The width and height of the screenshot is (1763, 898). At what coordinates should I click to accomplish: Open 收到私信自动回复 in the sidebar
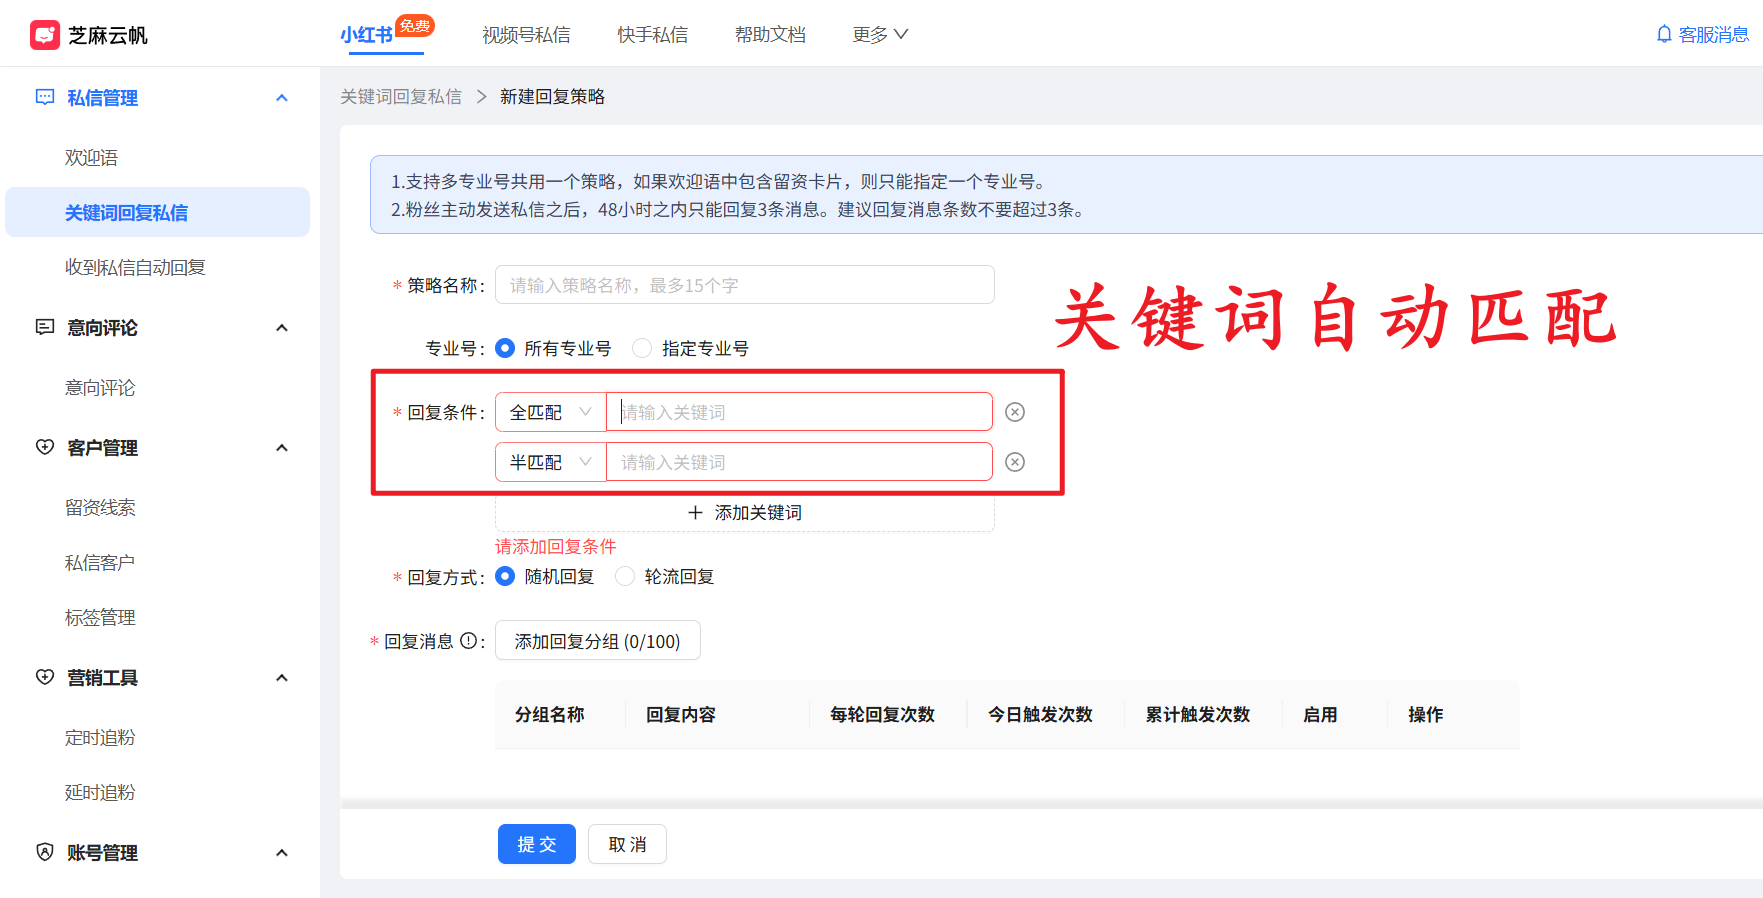pyautogui.click(x=135, y=267)
